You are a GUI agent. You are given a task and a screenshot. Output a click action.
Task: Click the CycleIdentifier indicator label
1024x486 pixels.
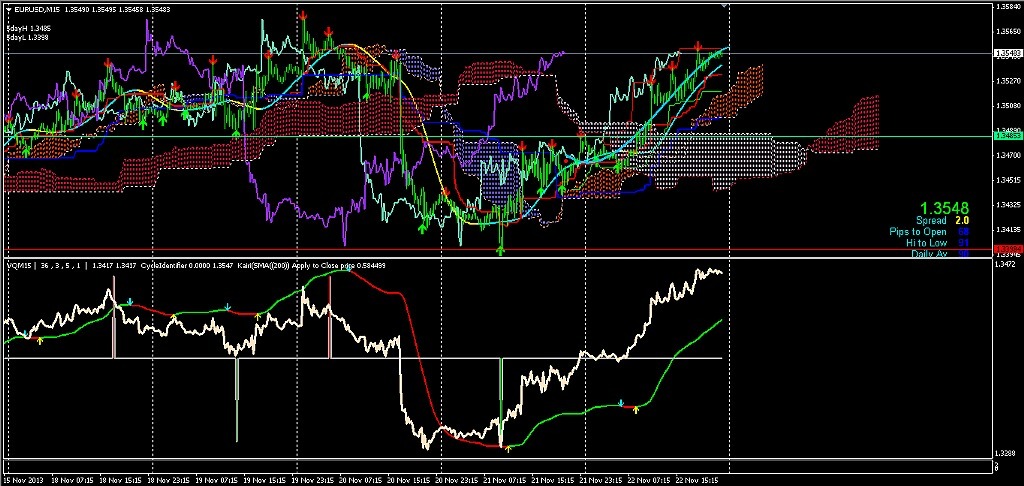tap(165, 265)
